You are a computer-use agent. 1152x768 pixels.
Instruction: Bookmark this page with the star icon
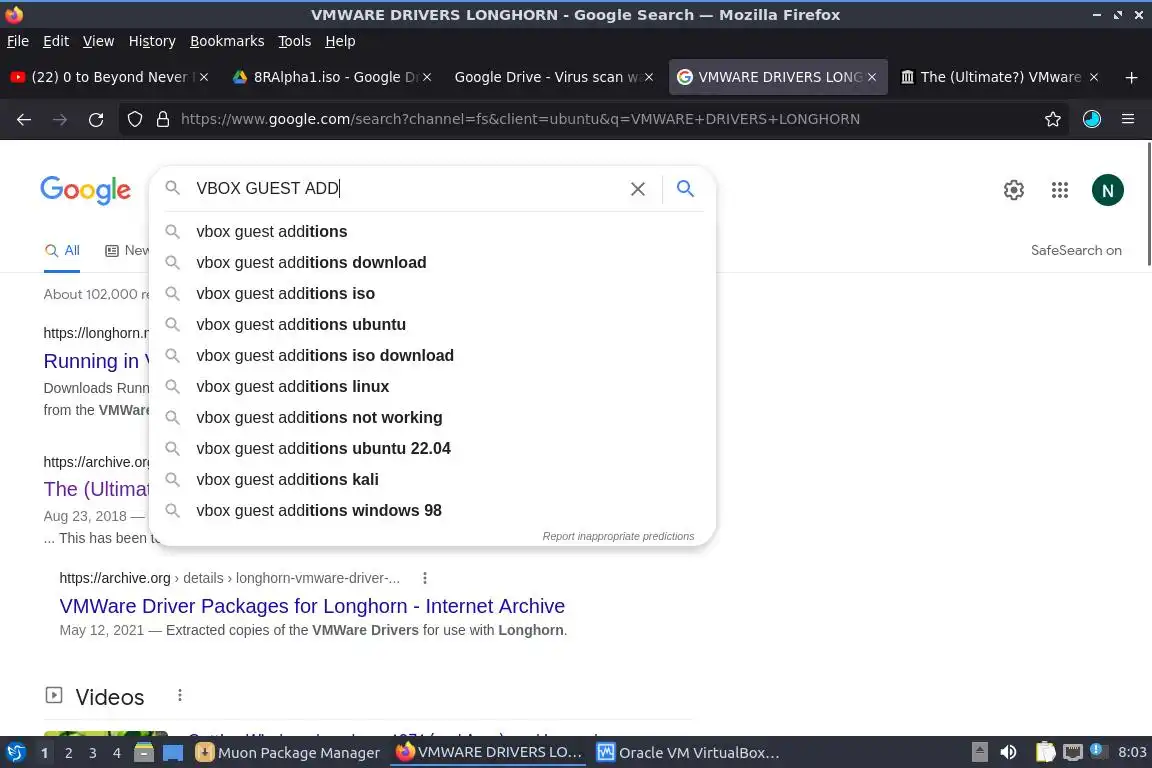[x=1053, y=119]
